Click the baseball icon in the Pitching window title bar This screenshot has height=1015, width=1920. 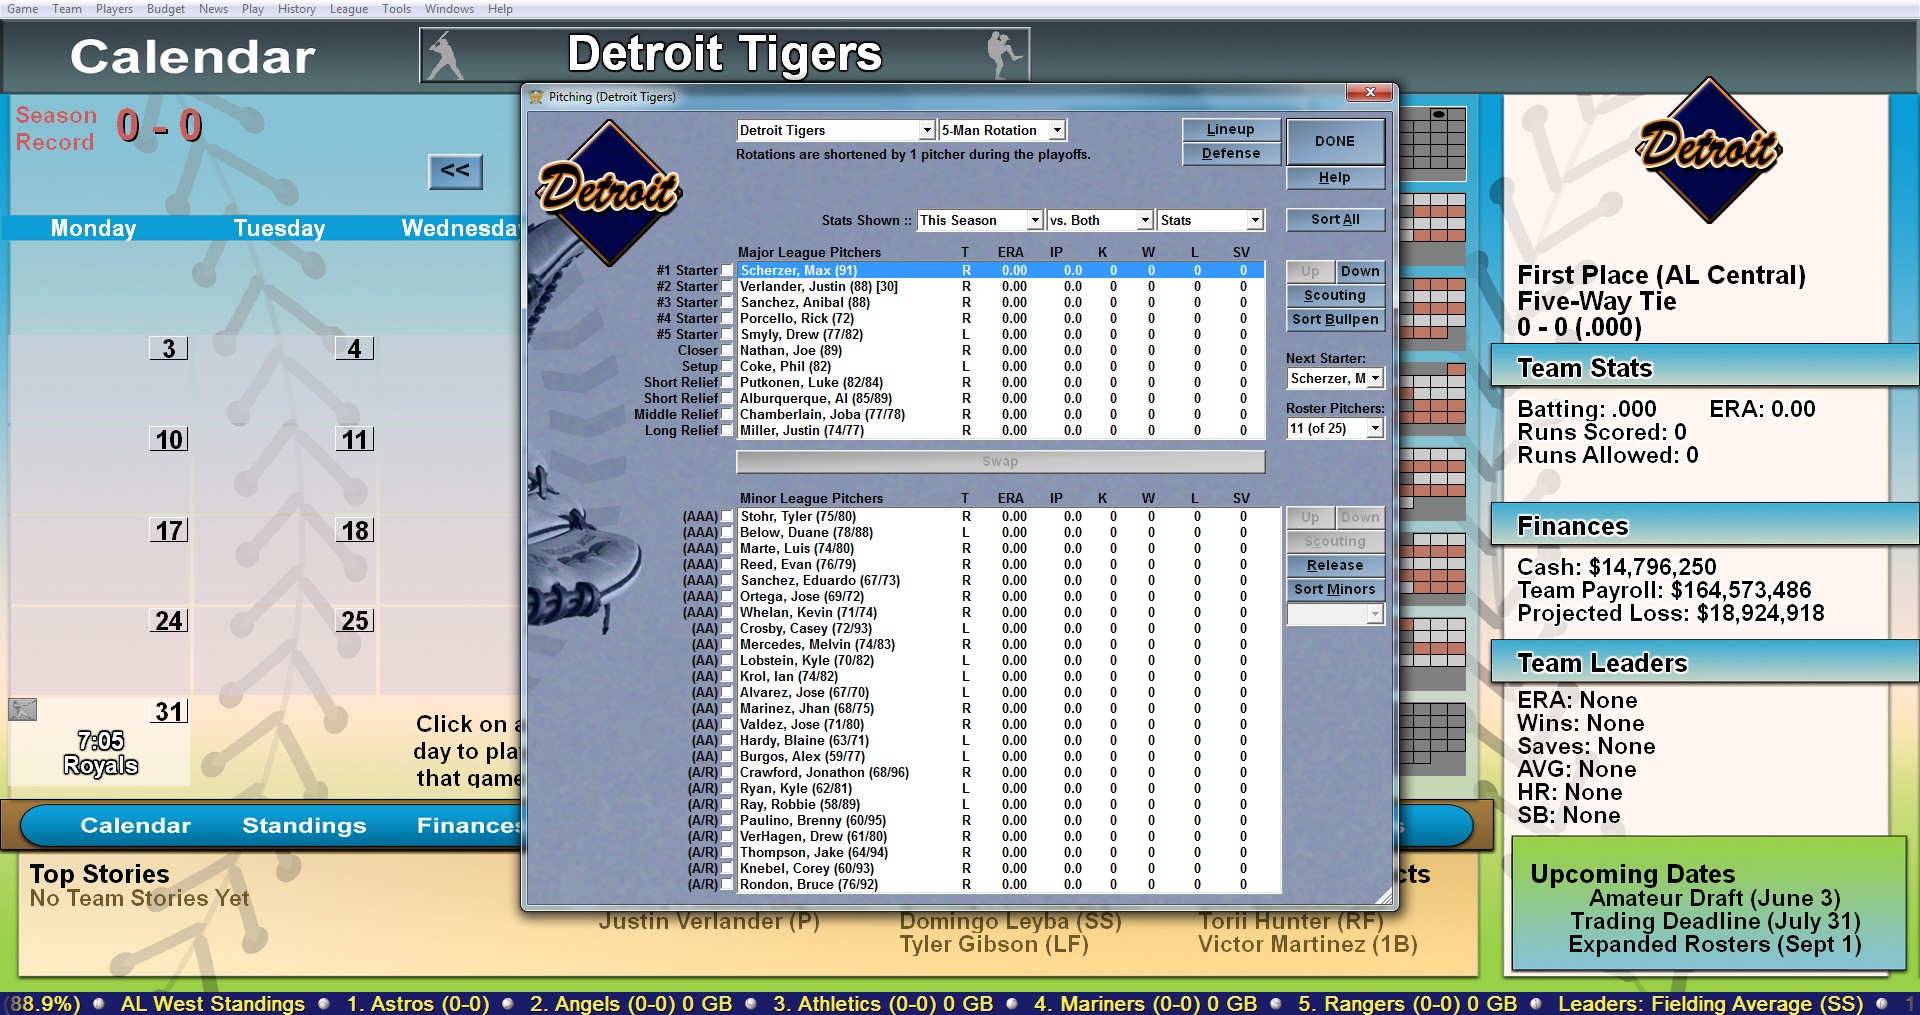(x=537, y=97)
